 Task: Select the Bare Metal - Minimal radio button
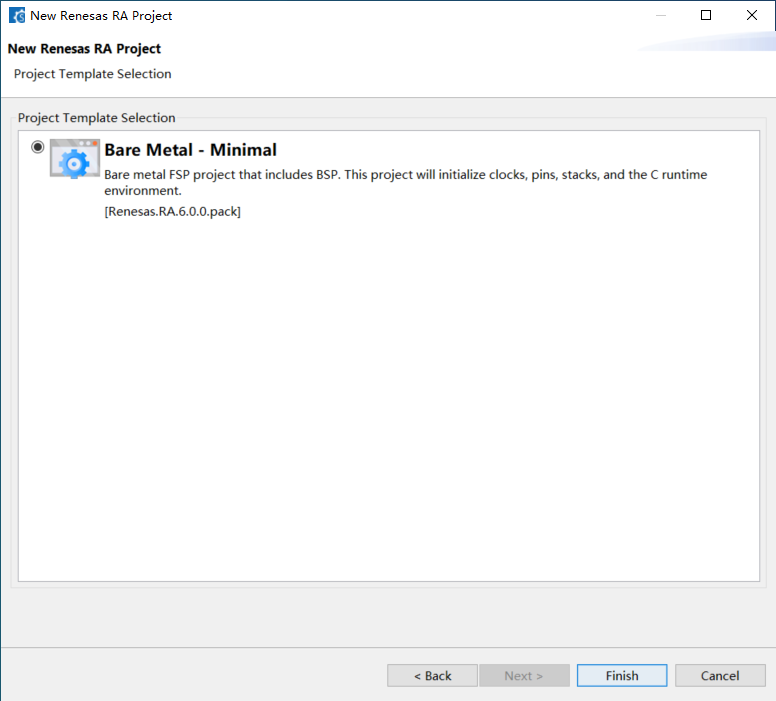coord(38,147)
